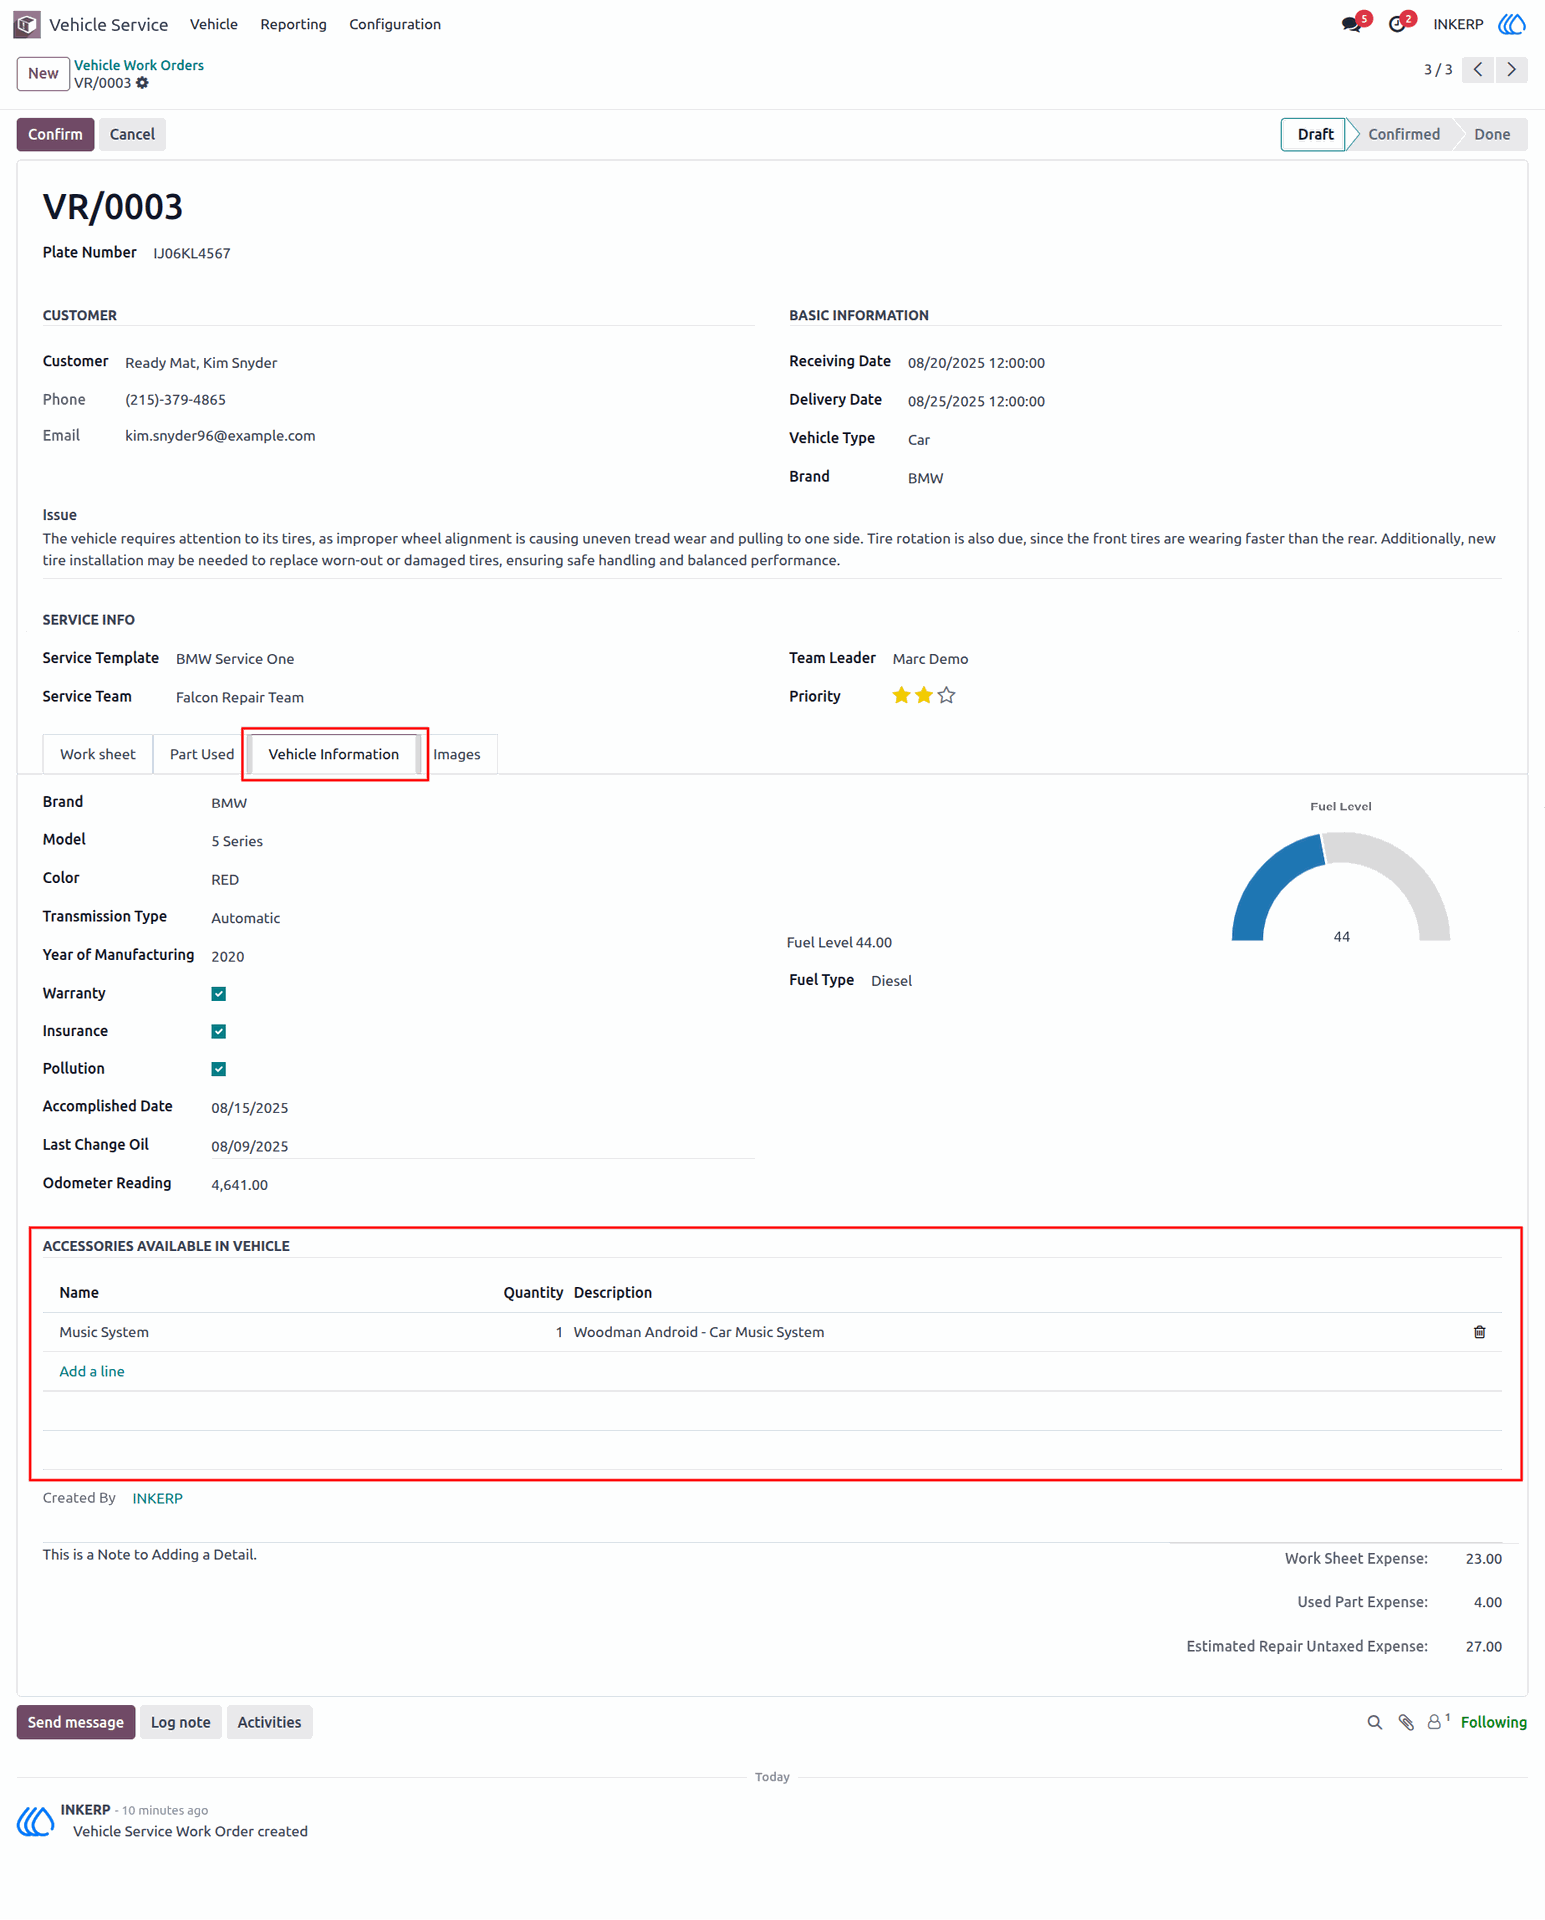Toggle the Warranty checkbox

[218, 994]
